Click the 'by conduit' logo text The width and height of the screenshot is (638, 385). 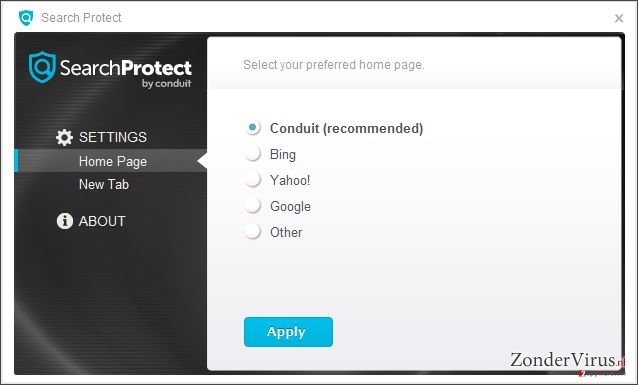166,83
